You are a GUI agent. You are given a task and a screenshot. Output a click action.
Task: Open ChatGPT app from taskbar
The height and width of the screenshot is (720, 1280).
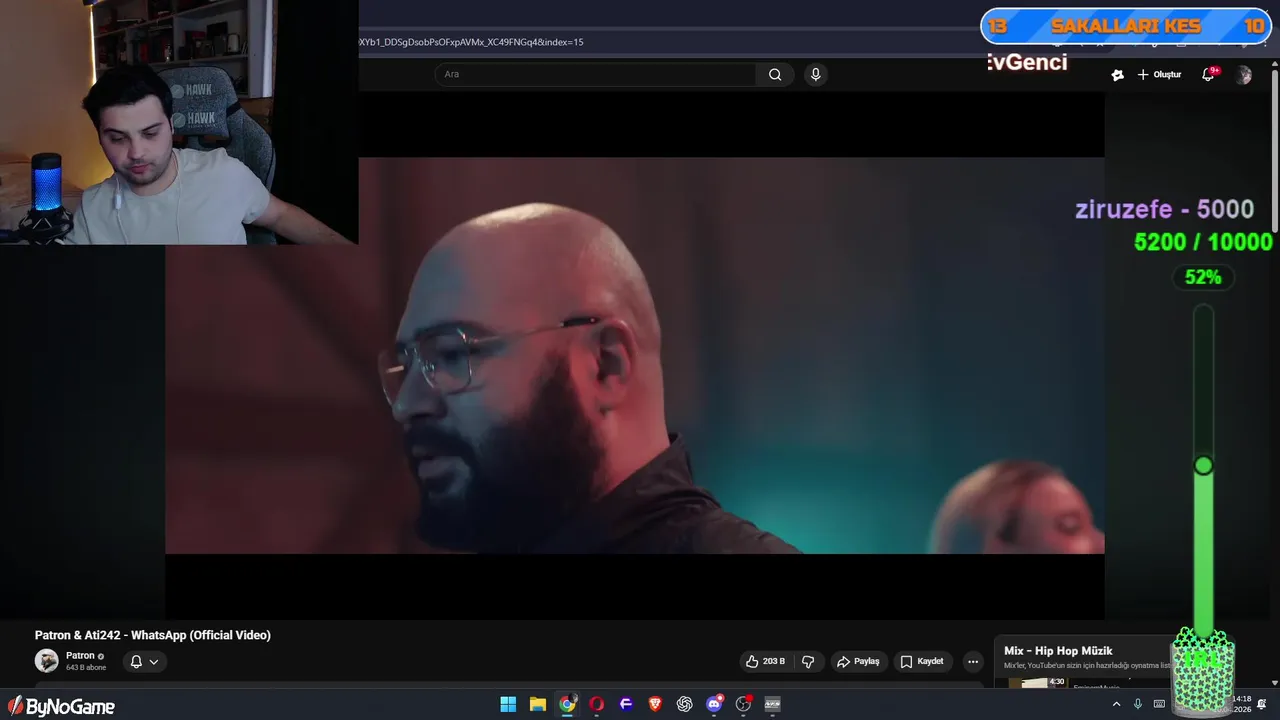tap(684, 704)
